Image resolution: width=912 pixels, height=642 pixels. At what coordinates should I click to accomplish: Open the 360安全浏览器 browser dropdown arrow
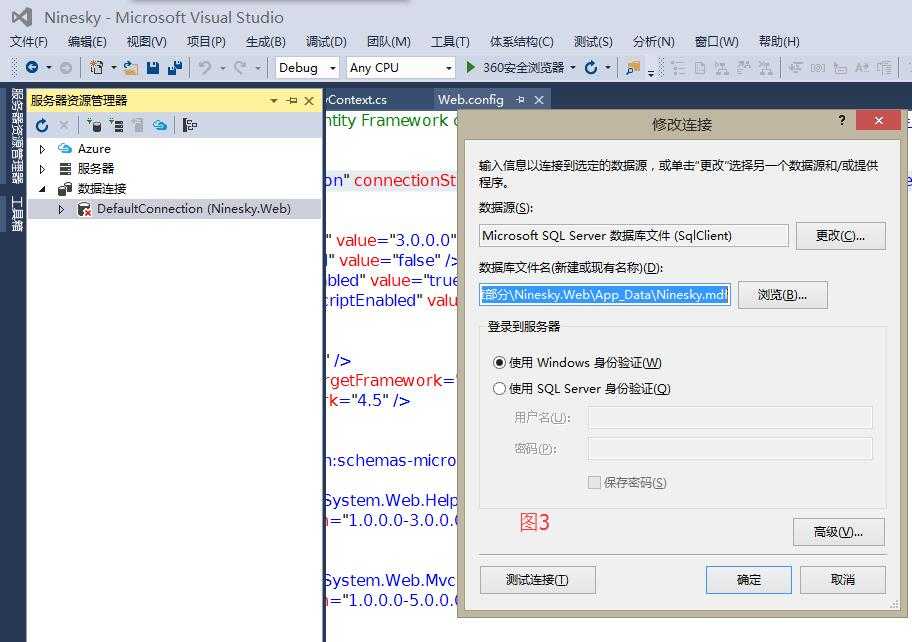(x=573, y=68)
